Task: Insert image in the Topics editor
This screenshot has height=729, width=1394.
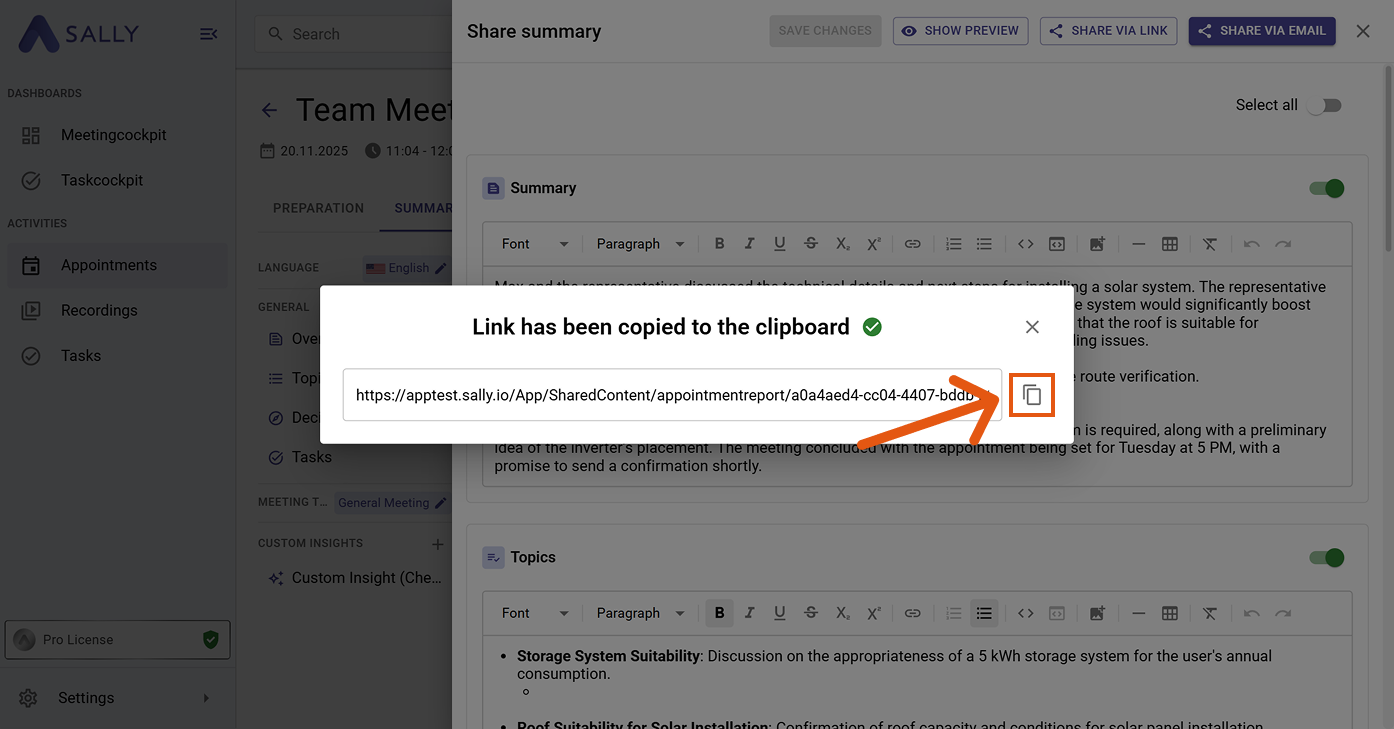Action: 1097,613
